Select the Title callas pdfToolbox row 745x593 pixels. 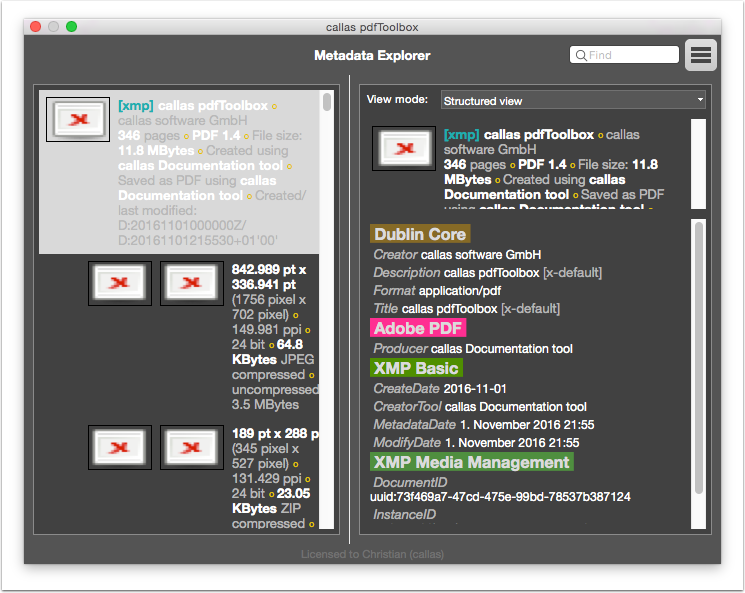point(467,309)
